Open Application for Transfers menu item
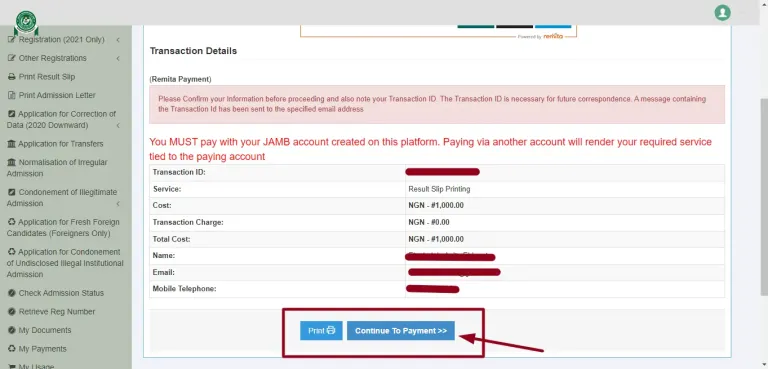This screenshot has width=768, height=369. coord(61,144)
